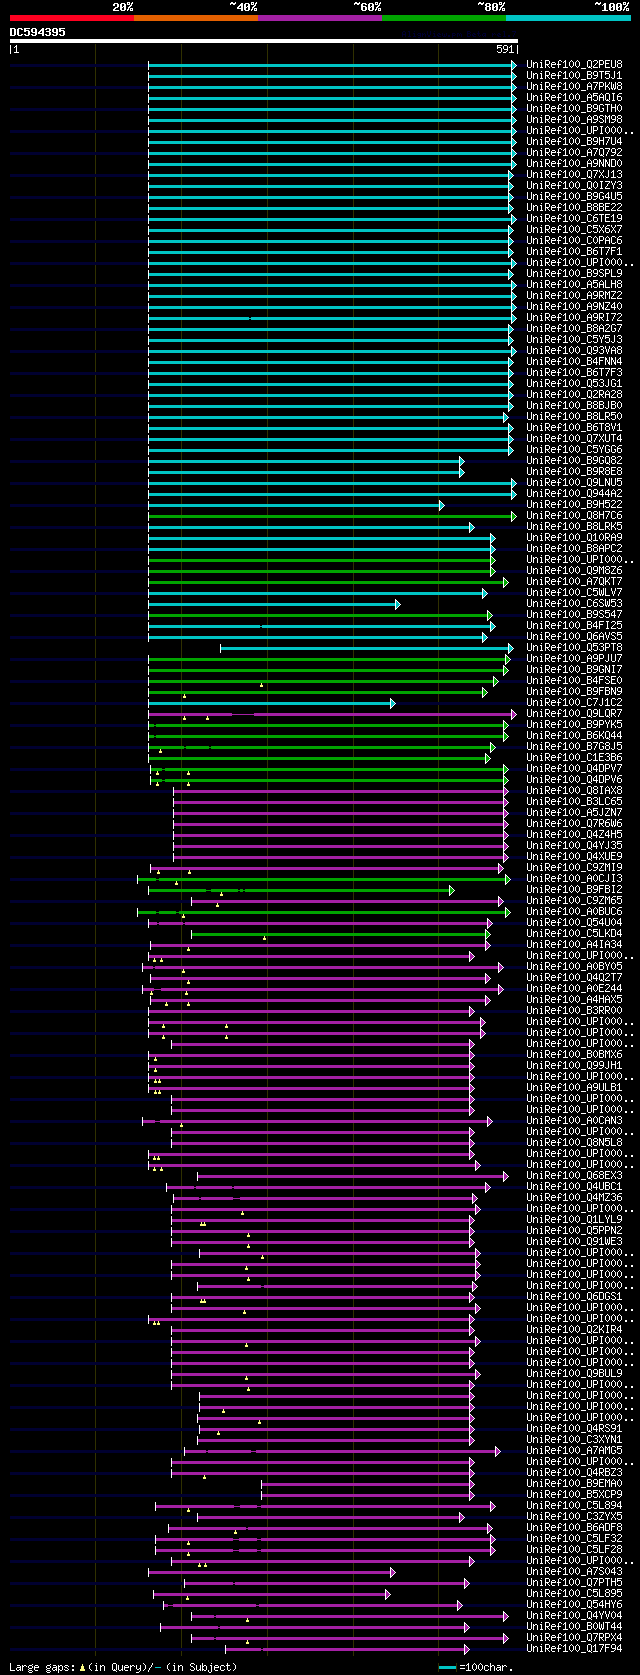Click the Large gaps legend text
The image size is (640, 1675).
pos(123,1666)
